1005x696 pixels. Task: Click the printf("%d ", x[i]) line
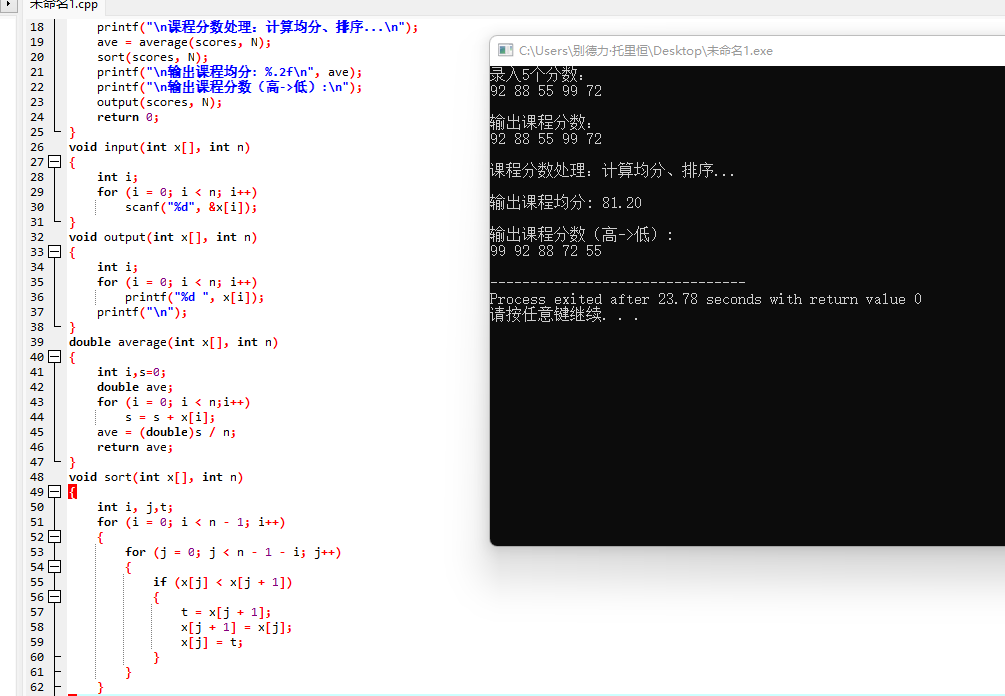pos(194,297)
